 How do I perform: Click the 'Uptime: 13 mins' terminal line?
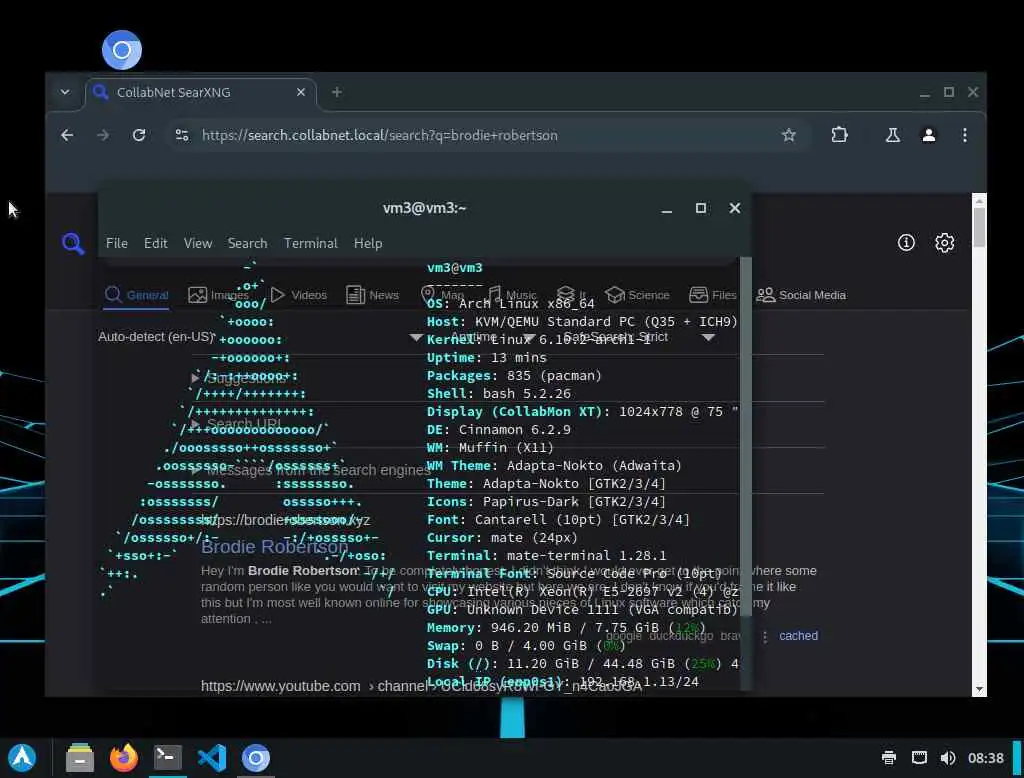point(487,357)
